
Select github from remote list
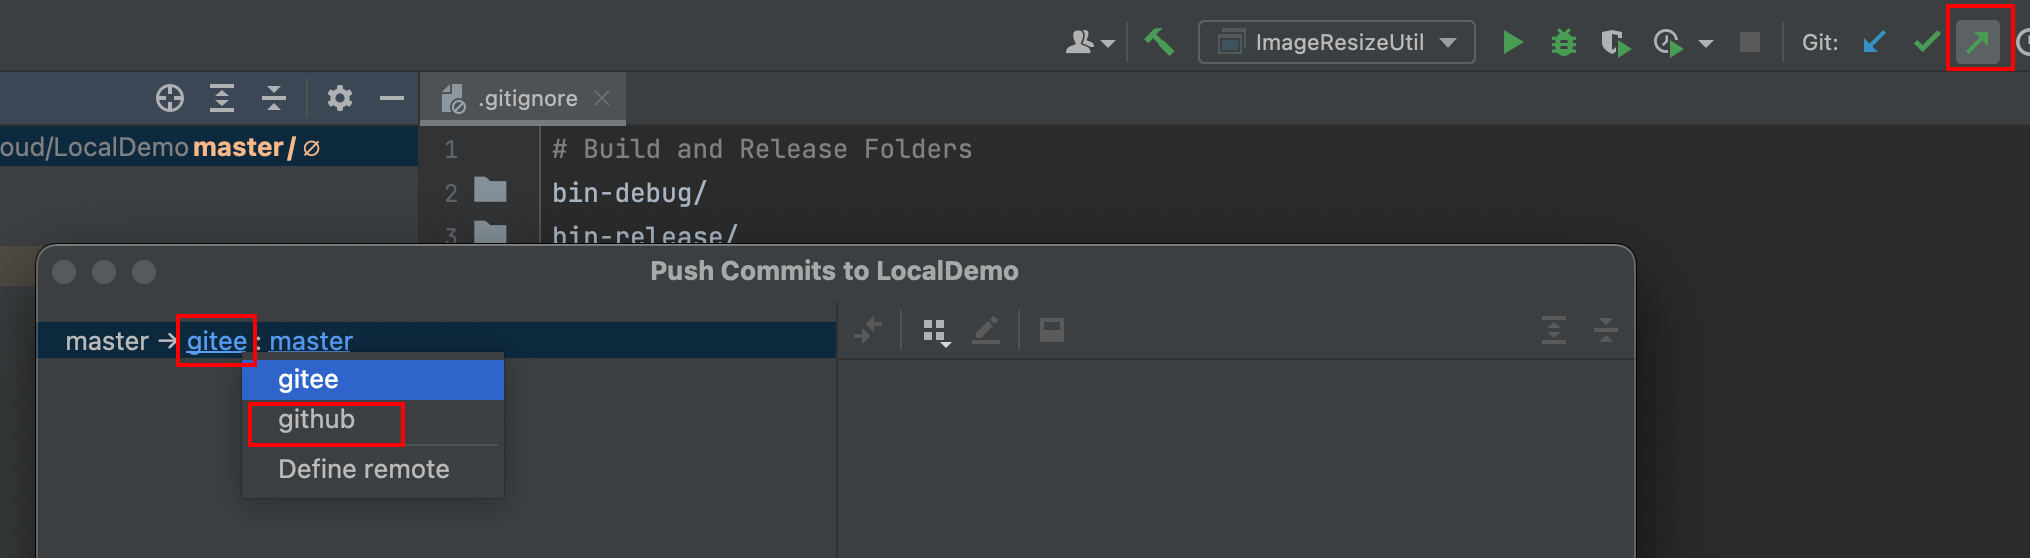[x=317, y=420]
